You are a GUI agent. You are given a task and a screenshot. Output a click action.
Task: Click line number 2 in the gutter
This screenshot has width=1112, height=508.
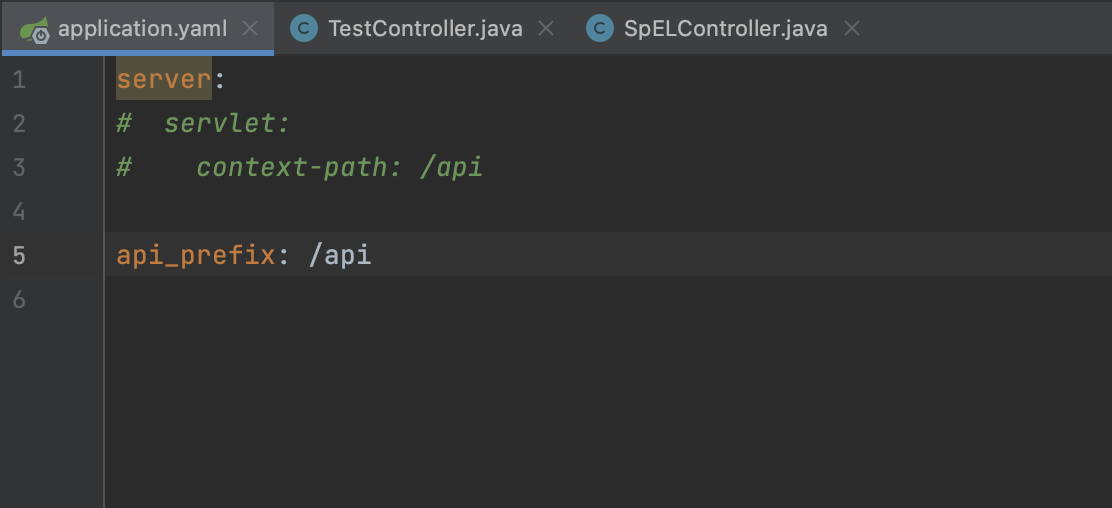pos(19,123)
